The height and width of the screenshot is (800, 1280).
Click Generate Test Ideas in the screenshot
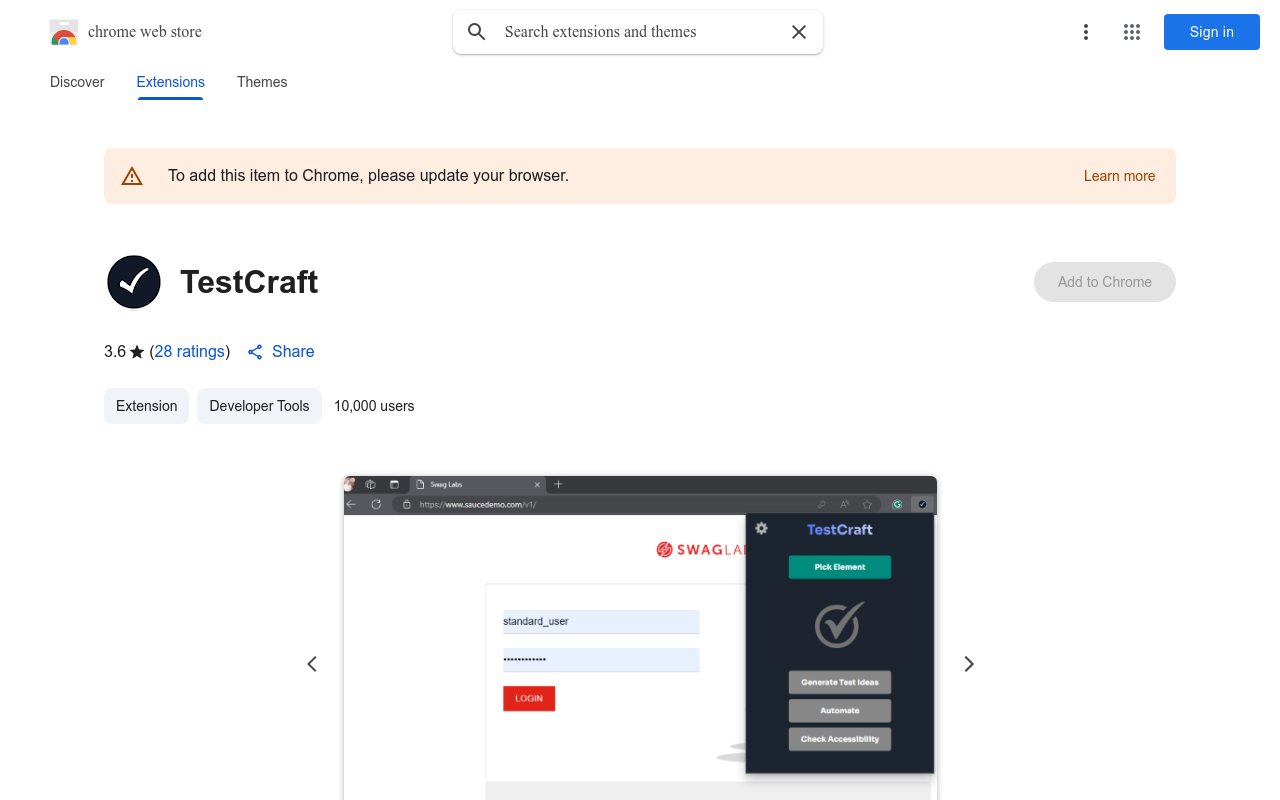coord(840,682)
